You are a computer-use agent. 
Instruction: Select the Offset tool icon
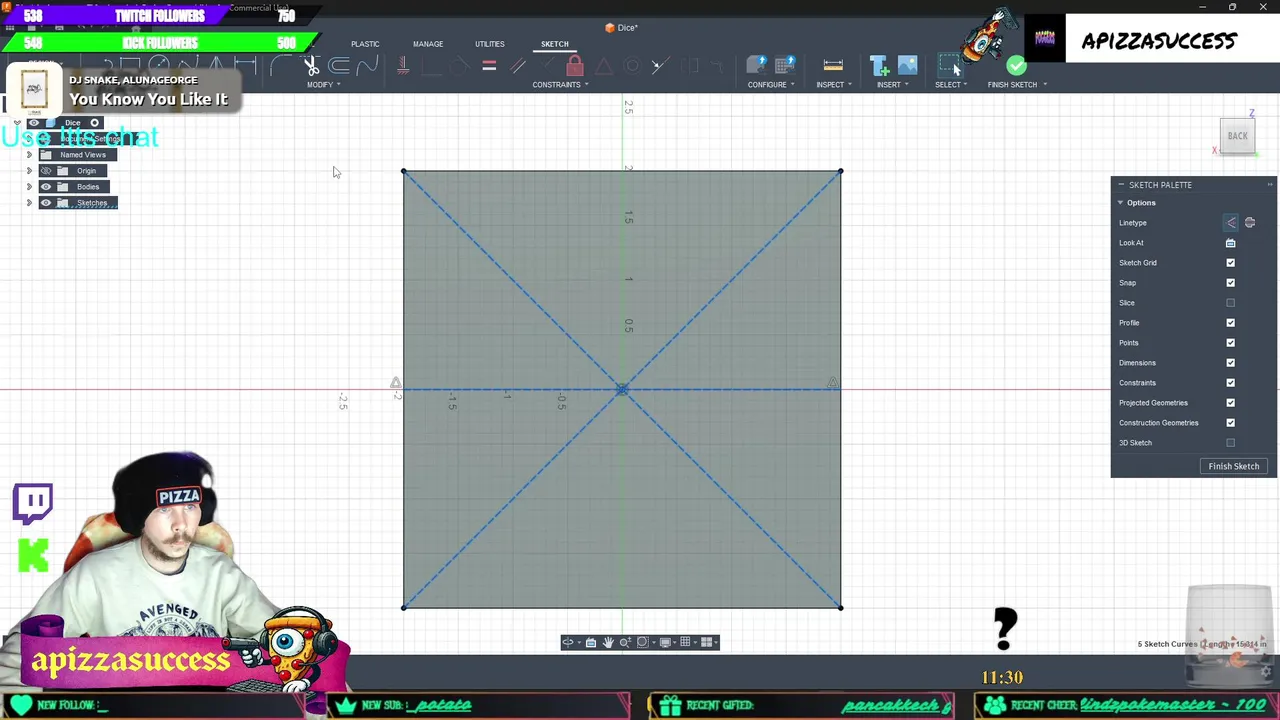pyautogui.click(x=339, y=66)
